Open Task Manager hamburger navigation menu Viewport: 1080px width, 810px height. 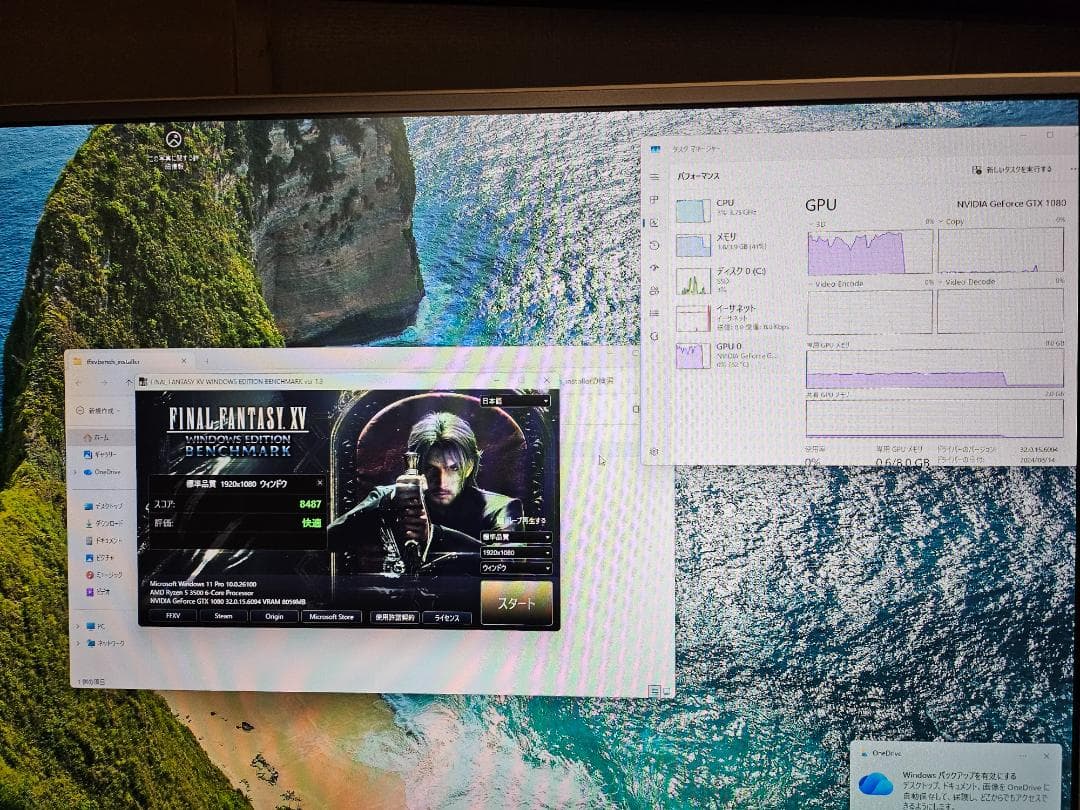tap(654, 176)
